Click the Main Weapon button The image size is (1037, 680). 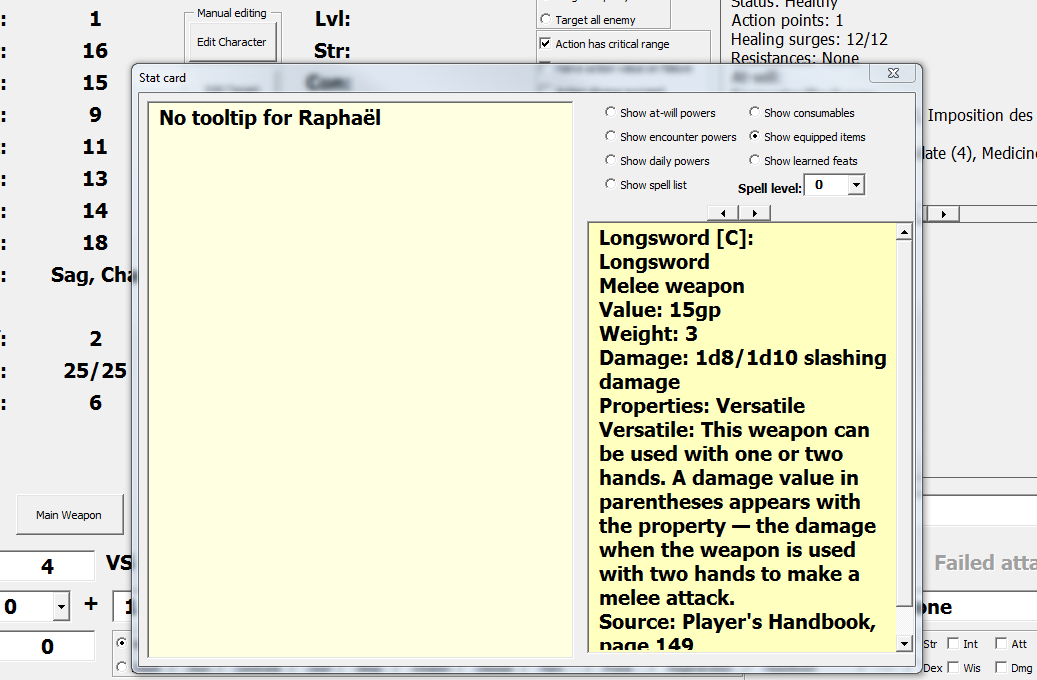click(x=69, y=515)
